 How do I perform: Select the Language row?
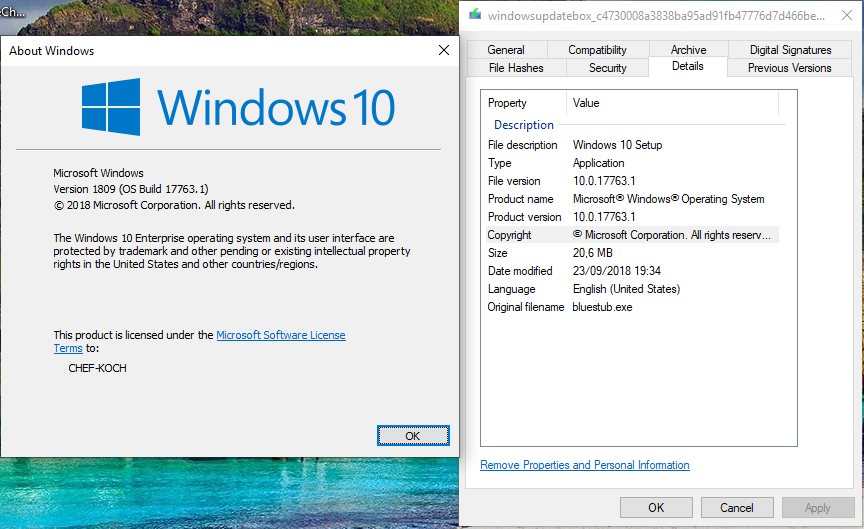[x=633, y=289]
